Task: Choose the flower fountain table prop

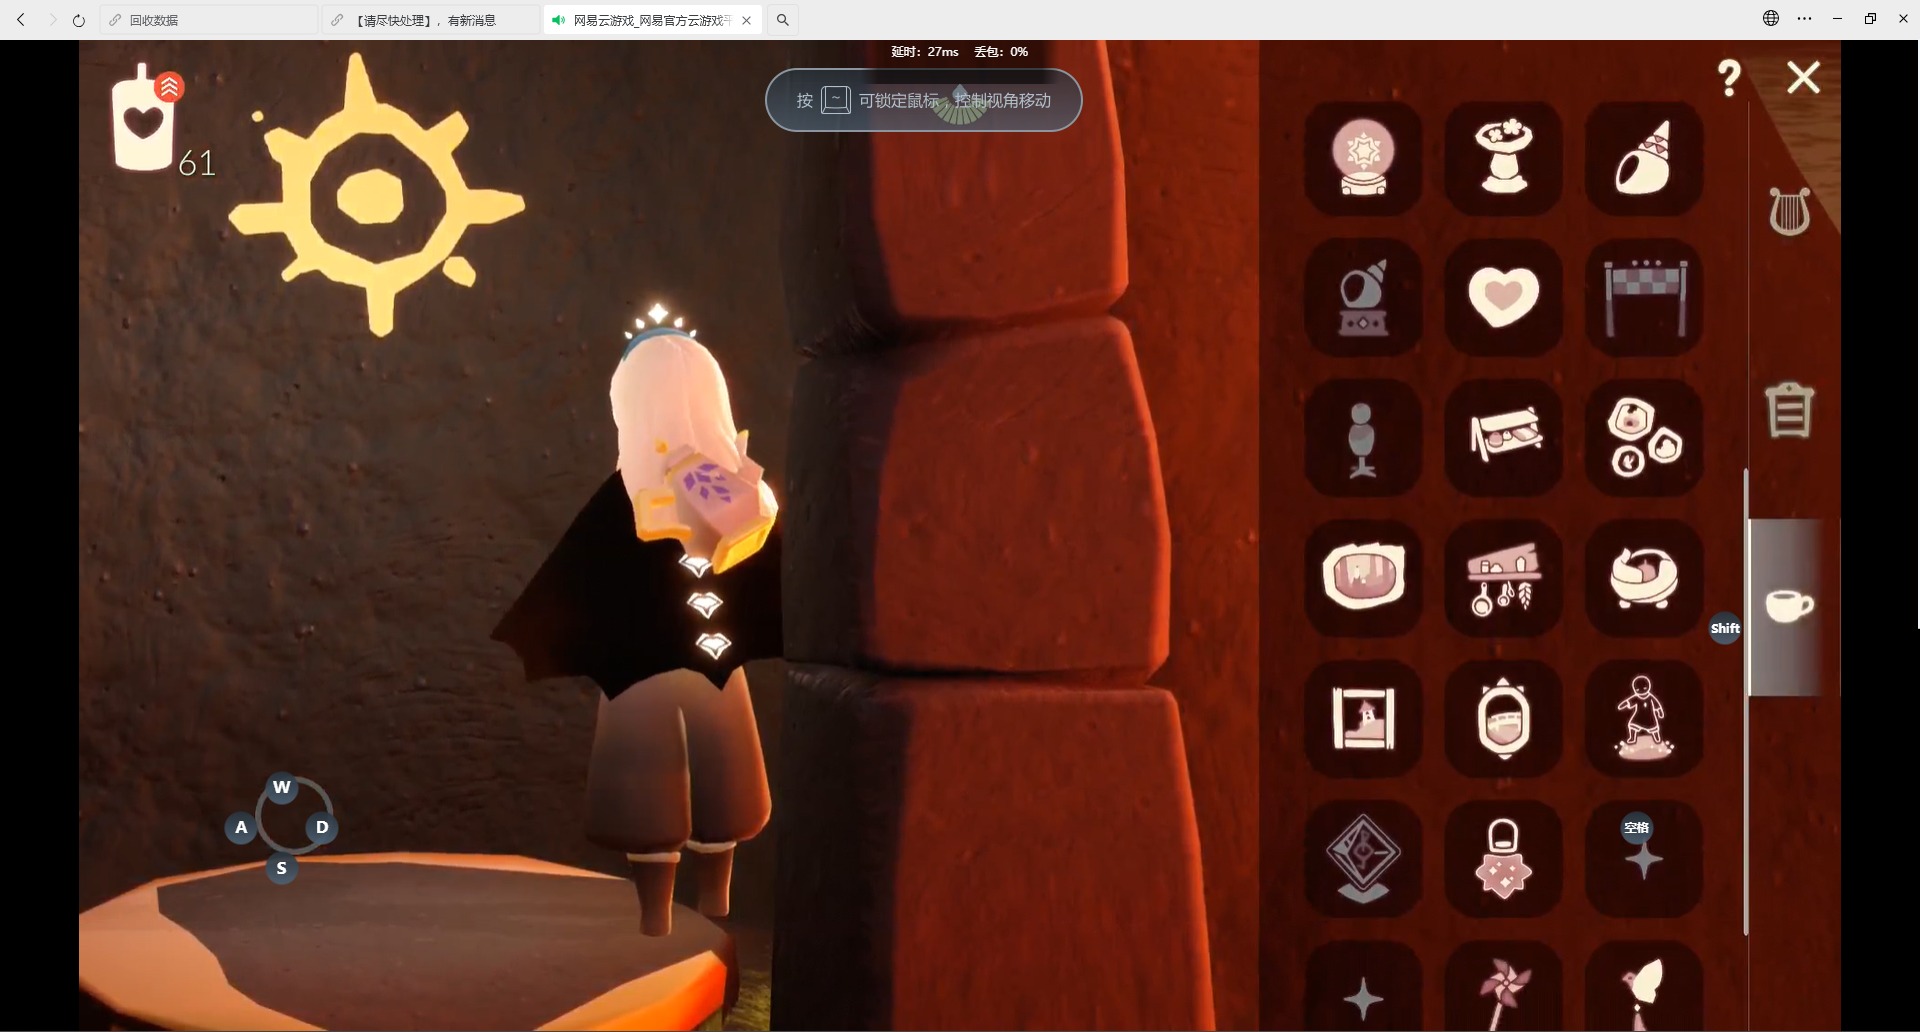Action: point(1503,157)
